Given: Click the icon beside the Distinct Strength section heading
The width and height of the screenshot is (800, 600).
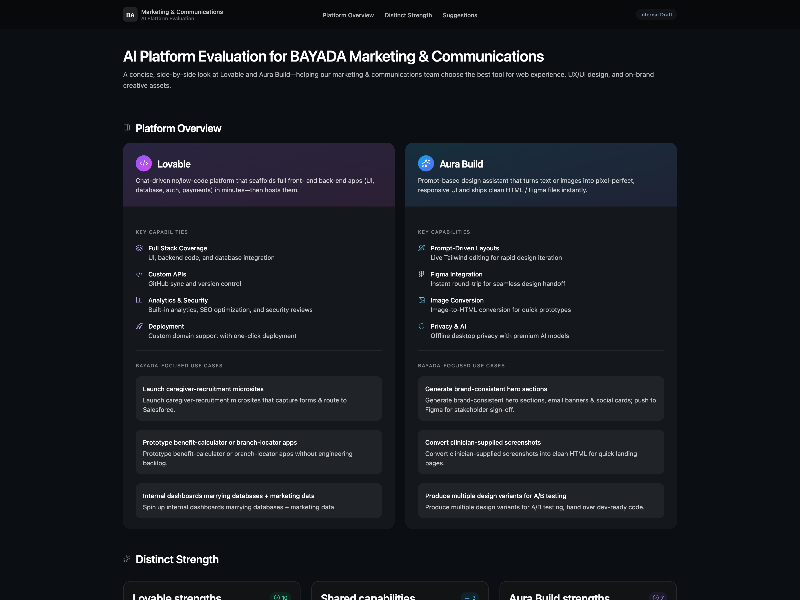Looking at the screenshot, I should click(127, 559).
